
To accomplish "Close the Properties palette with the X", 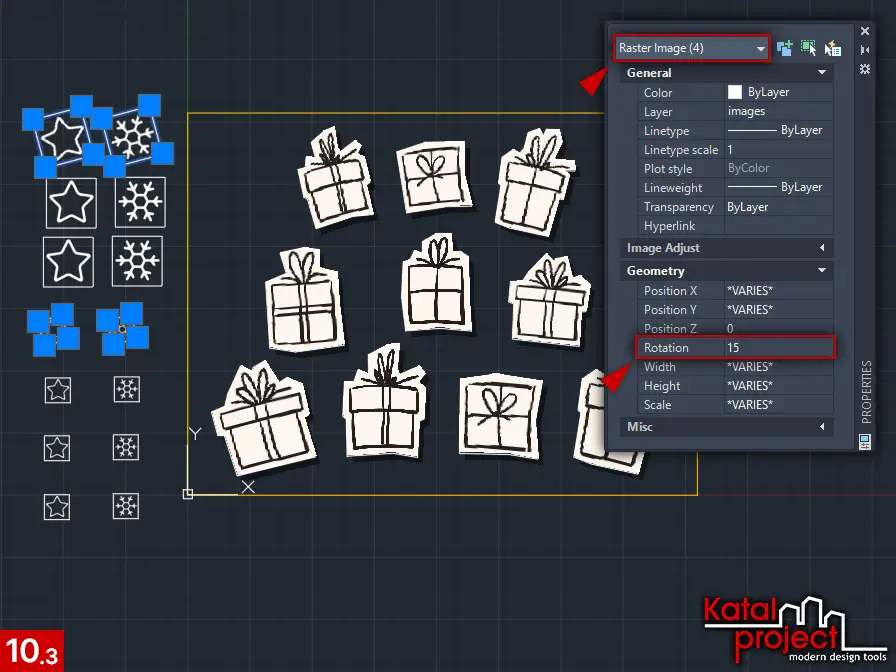I will click(865, 31).
